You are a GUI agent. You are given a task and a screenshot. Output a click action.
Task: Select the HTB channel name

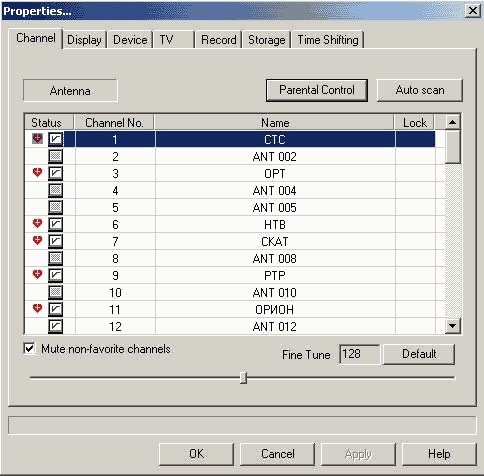click(x=275, y=224)
